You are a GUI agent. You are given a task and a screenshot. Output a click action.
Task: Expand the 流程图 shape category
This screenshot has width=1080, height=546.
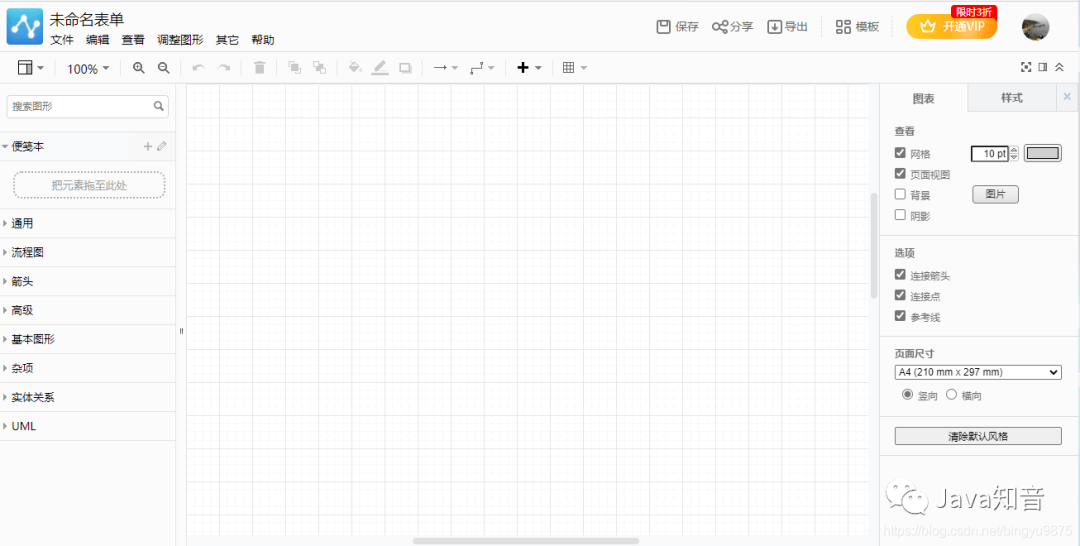point(87,253)
